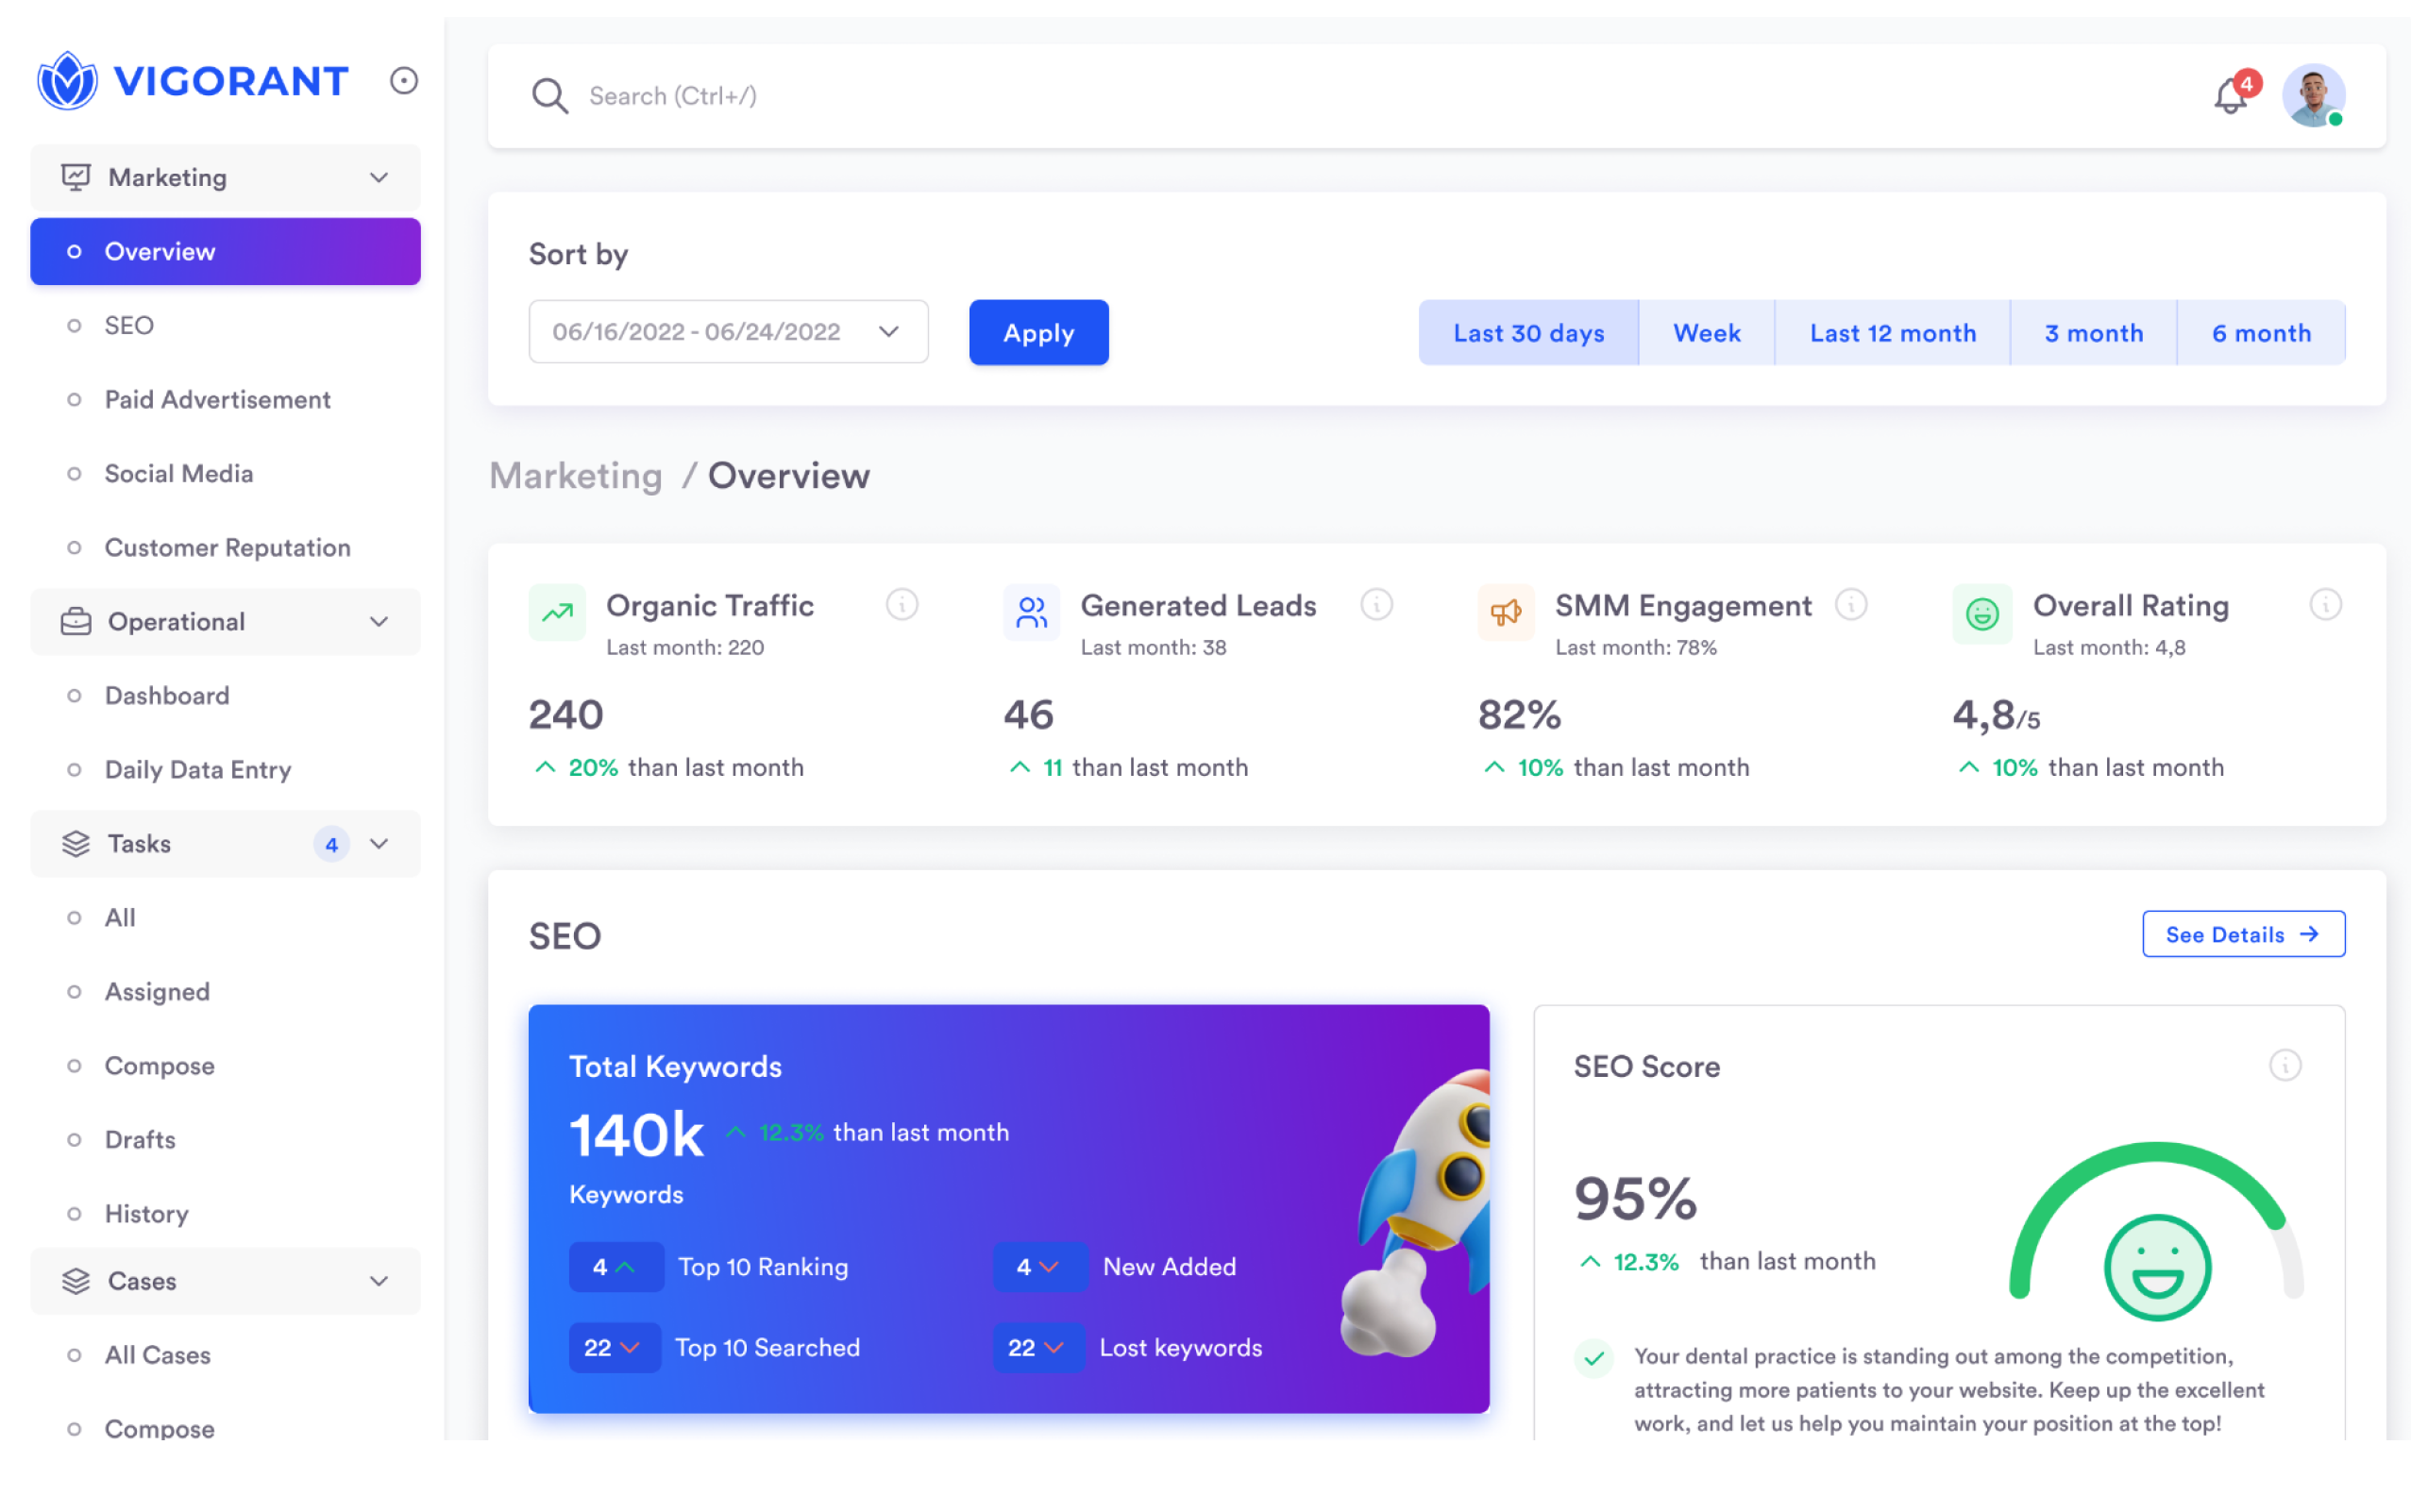The width and height of the screenshot is (2411, 1512).
Task: Collapse the Marketing sidebar section
Action: pos(378,178)
